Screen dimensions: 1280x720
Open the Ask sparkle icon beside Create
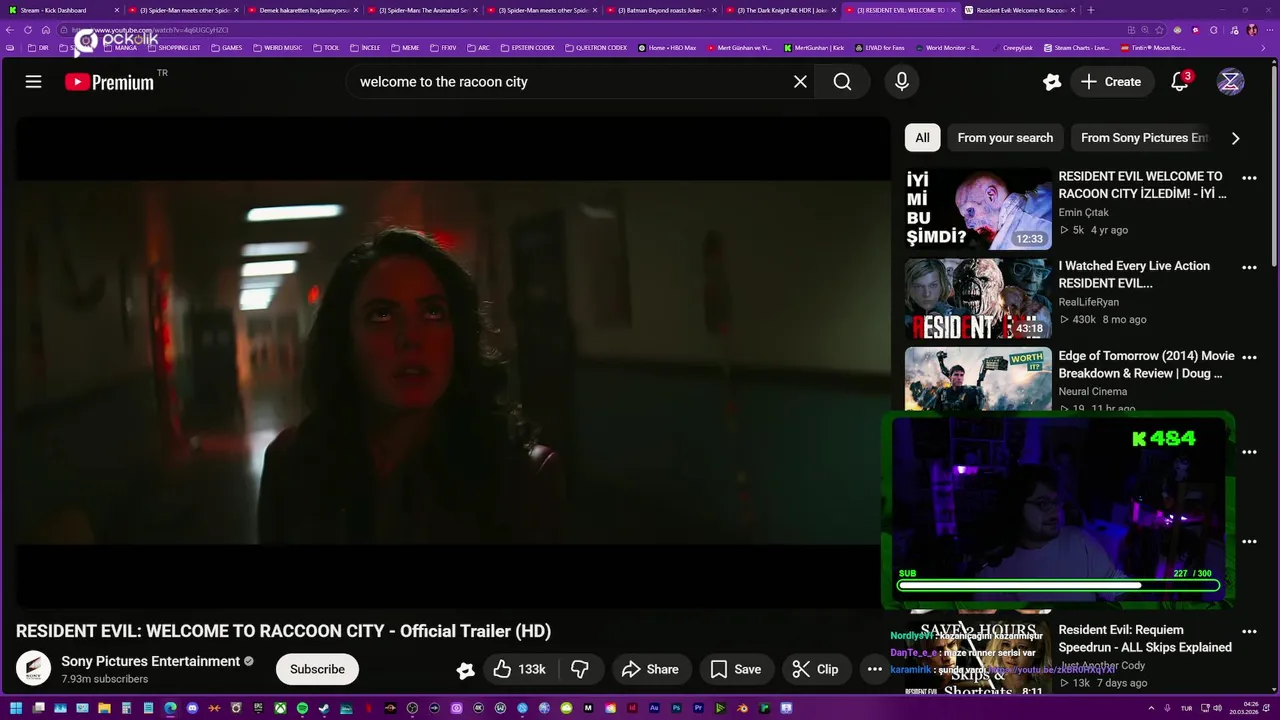[1051, 82]
